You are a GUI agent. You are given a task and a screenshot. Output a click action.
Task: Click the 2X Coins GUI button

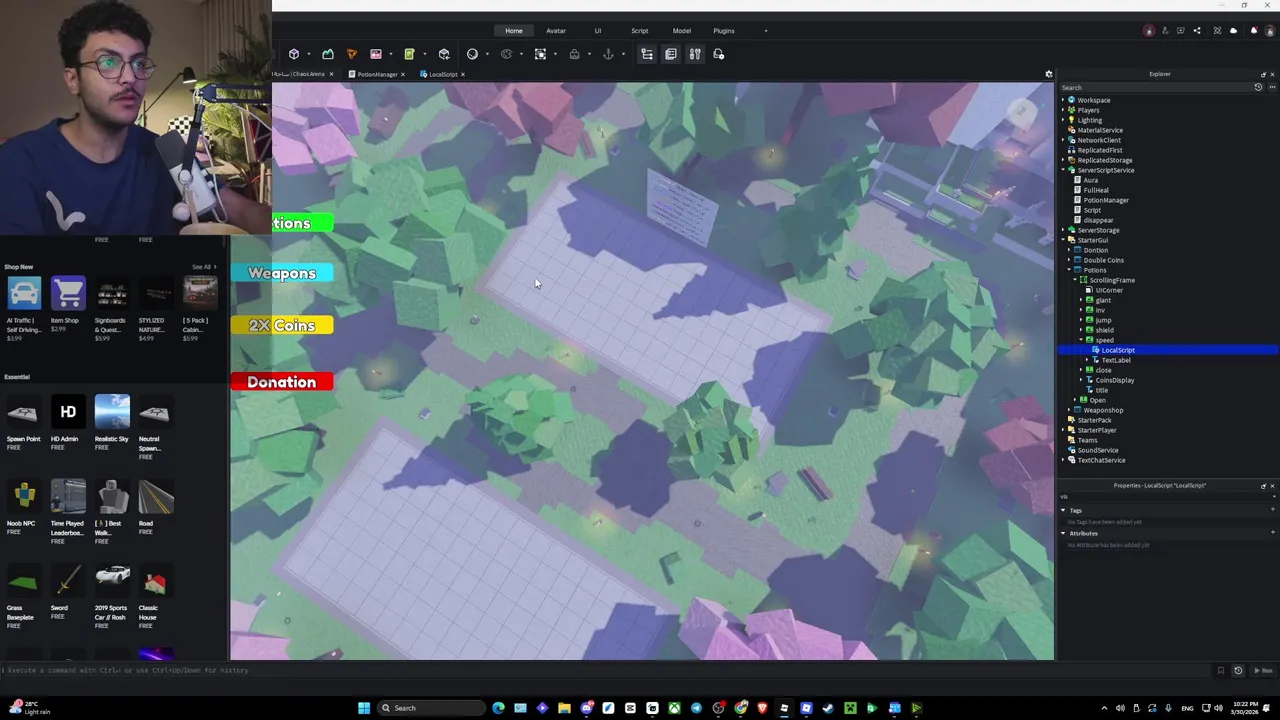[x=282, y=326]
